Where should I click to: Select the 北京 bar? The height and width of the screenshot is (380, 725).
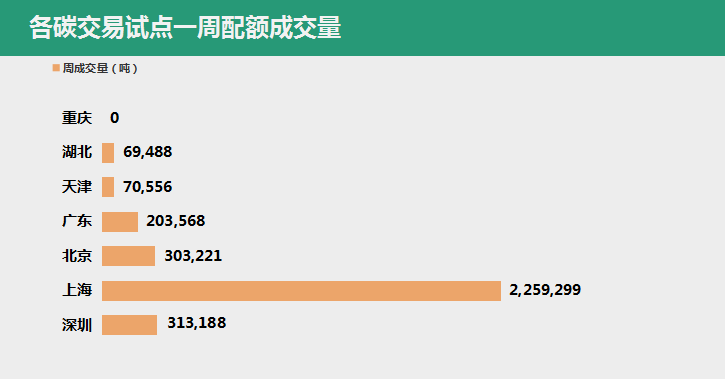pos(129,256)
